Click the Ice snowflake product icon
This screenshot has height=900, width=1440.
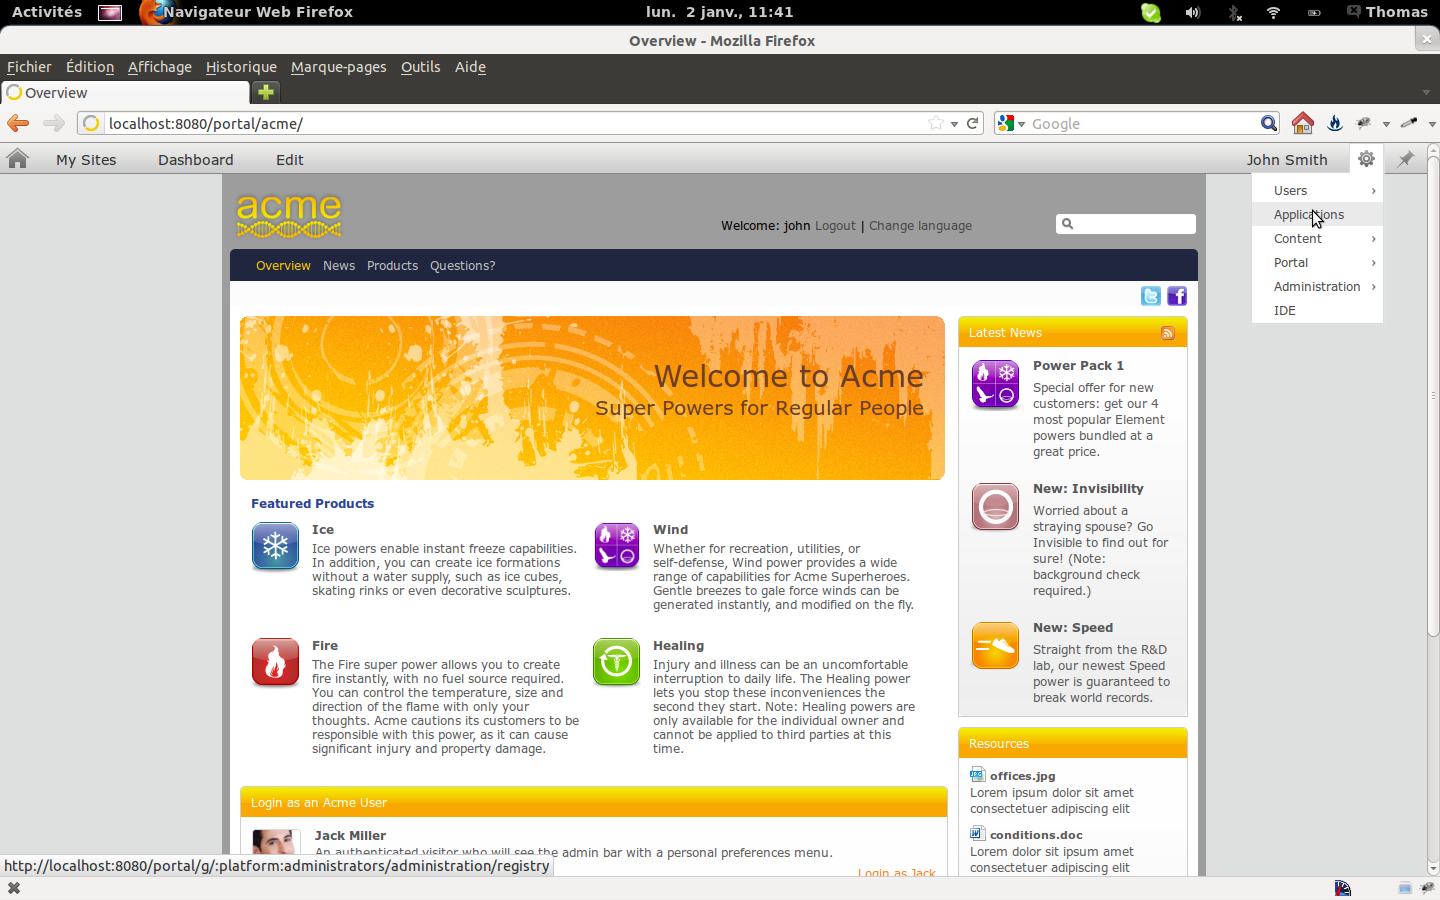click(275, 546)
